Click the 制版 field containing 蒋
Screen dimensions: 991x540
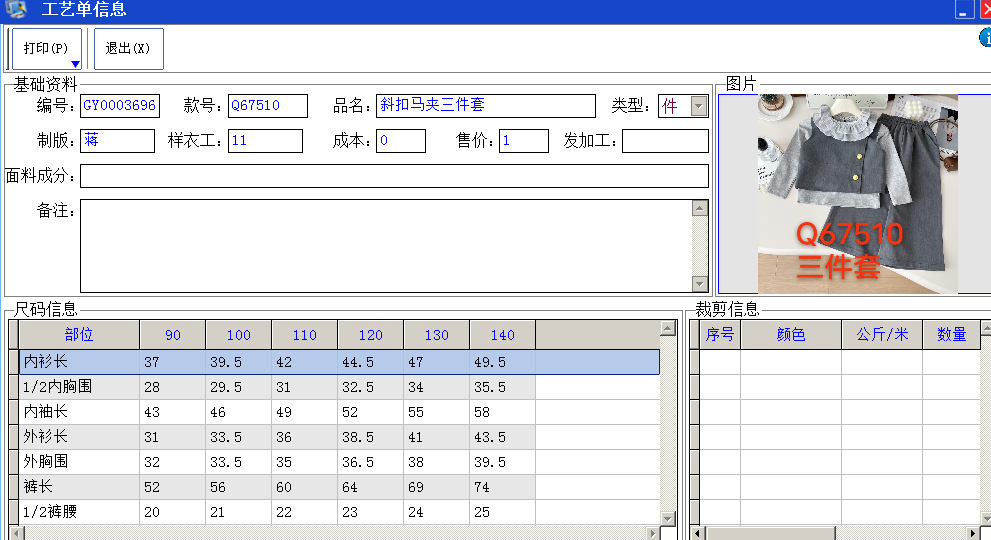pos(118,141)
